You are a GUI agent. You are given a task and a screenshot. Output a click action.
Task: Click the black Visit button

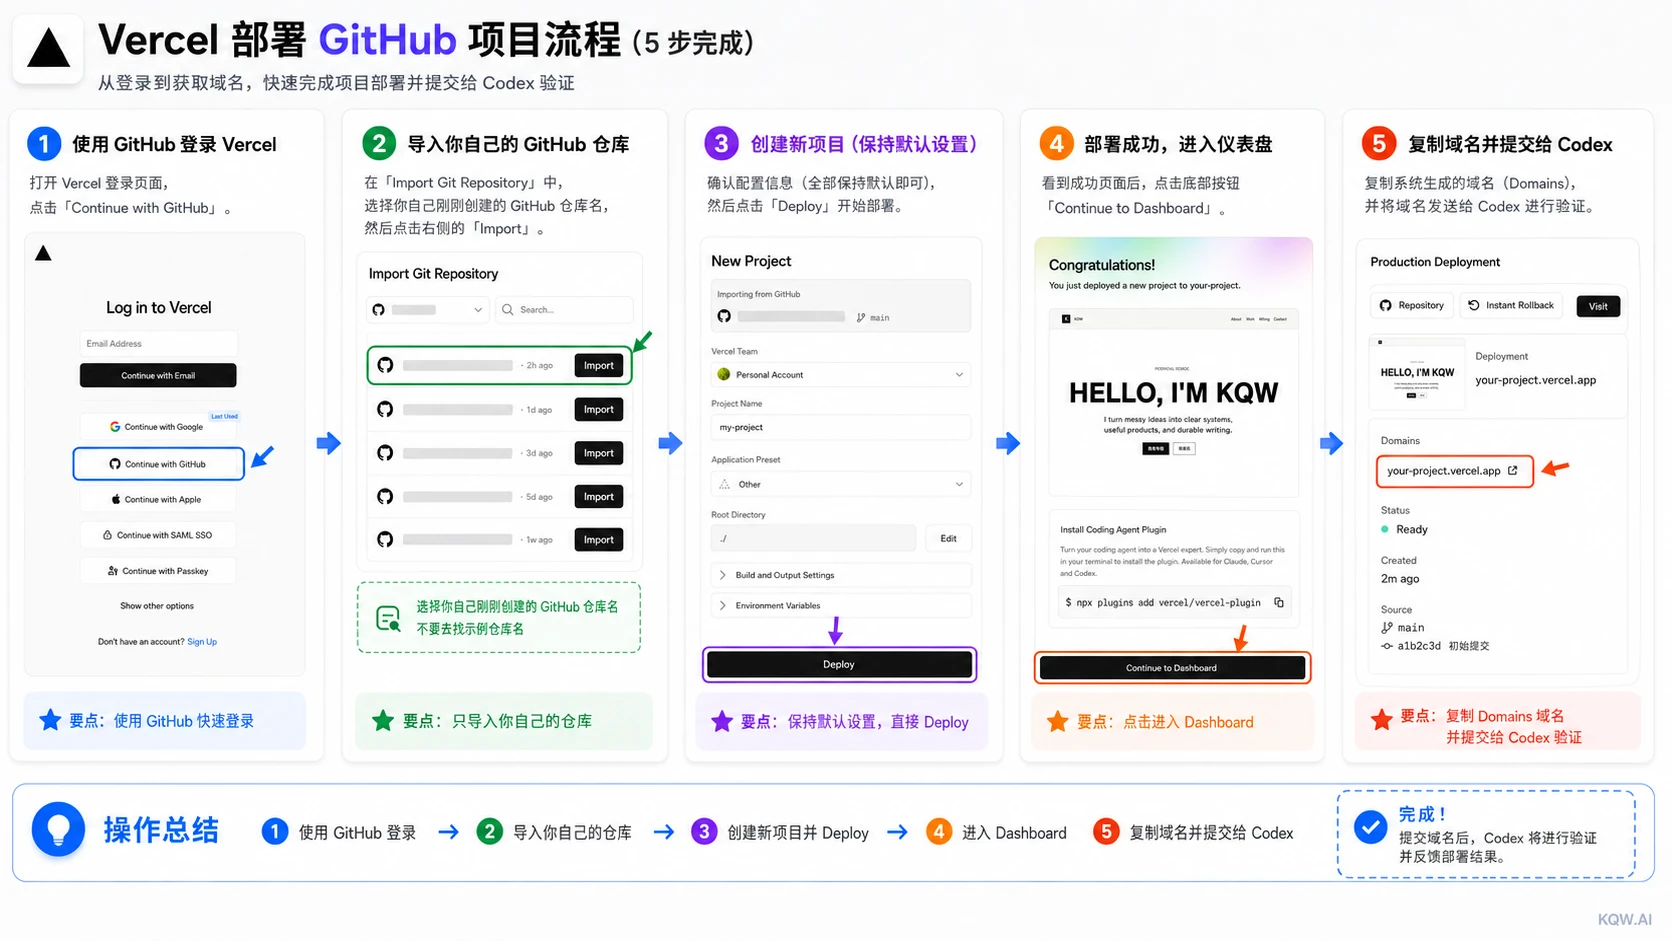coord(1598,306)
